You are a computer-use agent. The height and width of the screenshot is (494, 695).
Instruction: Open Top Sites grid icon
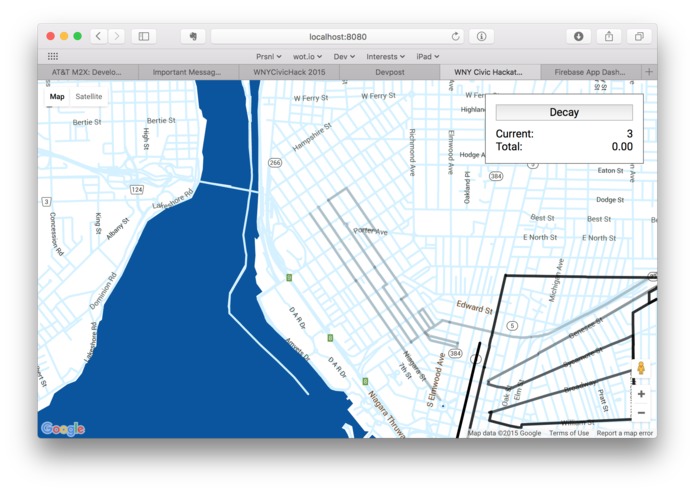point(53,56)
